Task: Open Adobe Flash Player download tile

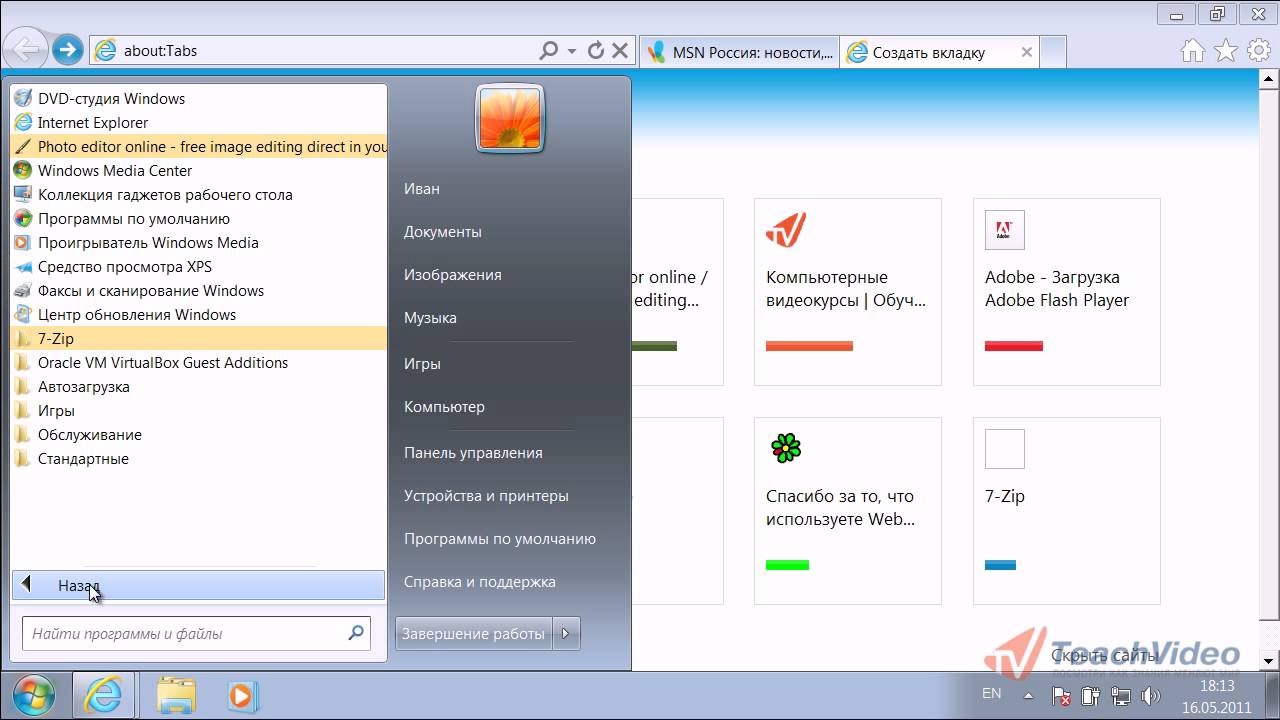Action: (x=1067, y=292)
